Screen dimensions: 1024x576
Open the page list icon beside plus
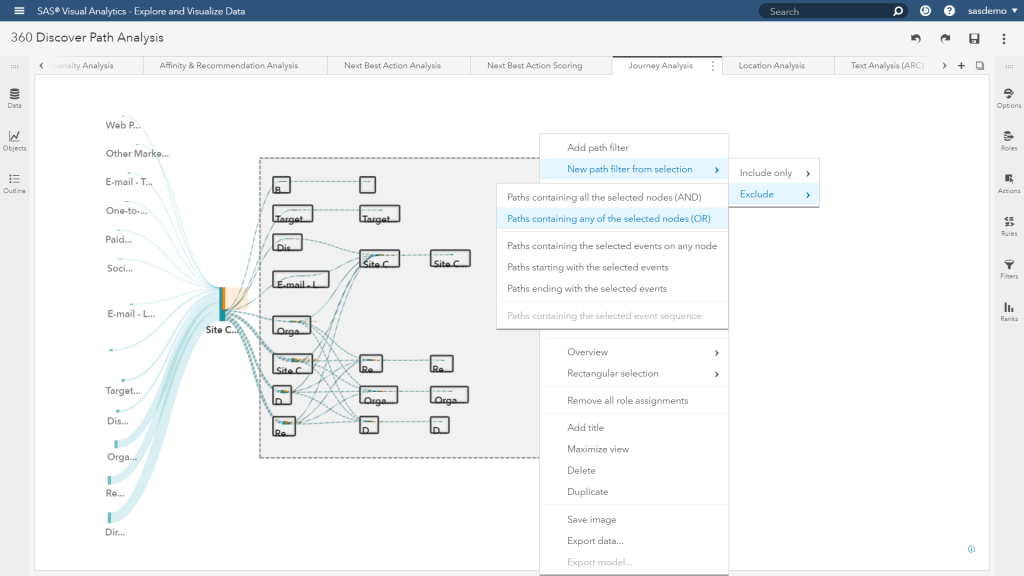point(980,65)
